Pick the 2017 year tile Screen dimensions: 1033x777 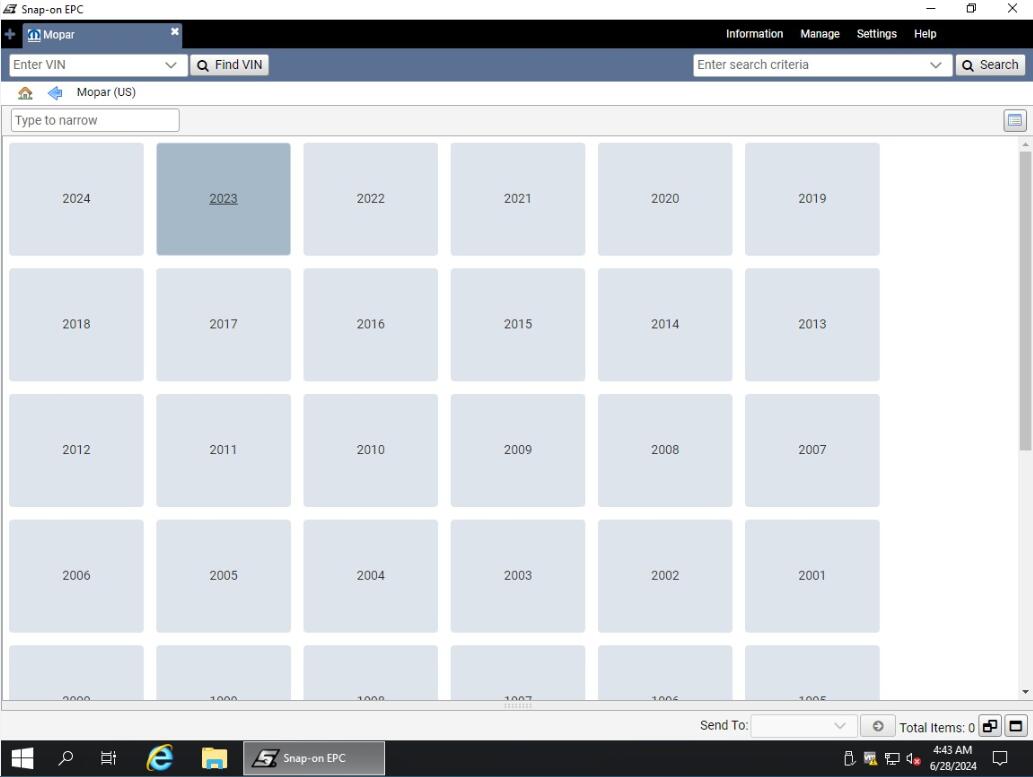(x=223, y=324)
